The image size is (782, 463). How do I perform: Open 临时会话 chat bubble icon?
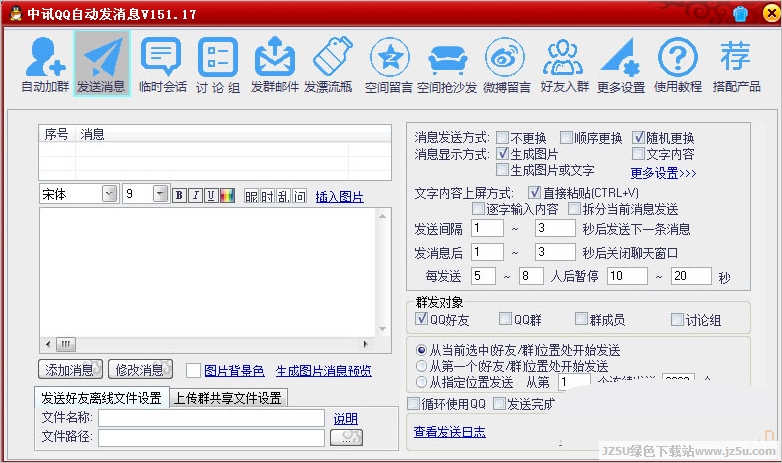pyautogui.click(x=162, y=64)
